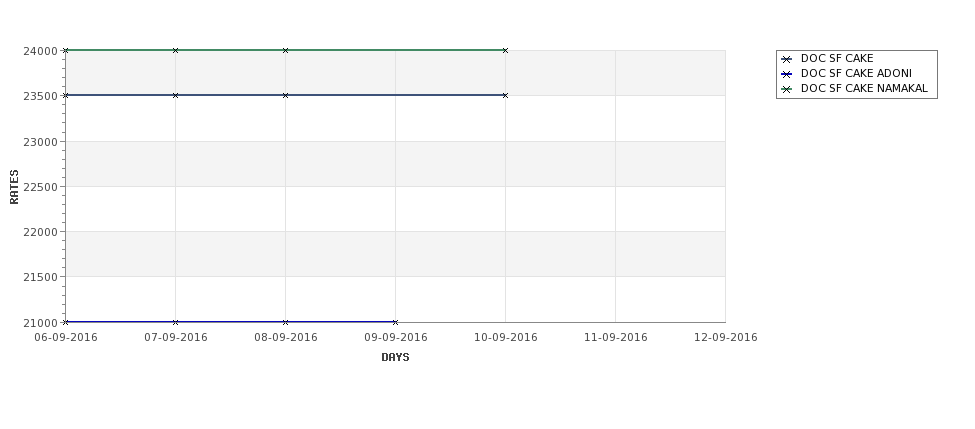Click the DOC SF CAKE legend marker icon
975x429 pixels.
(x=787, y=59)
